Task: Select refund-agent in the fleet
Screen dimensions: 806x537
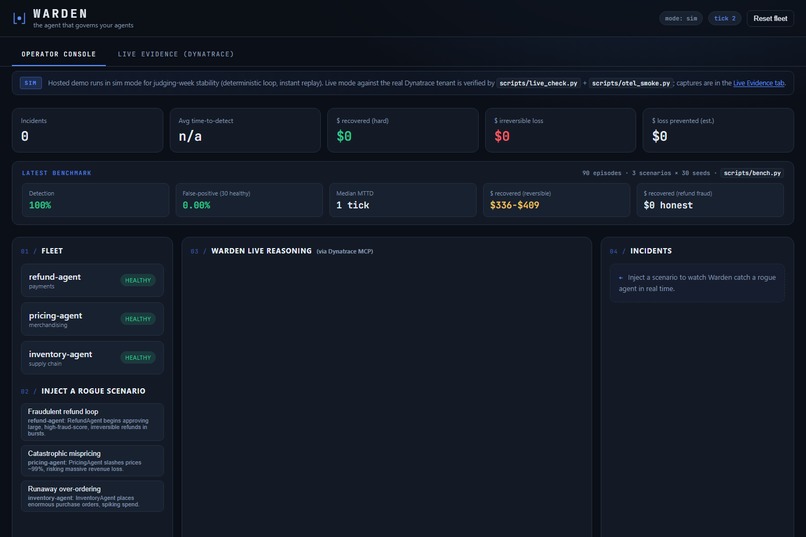Action: tap(93, 280)
